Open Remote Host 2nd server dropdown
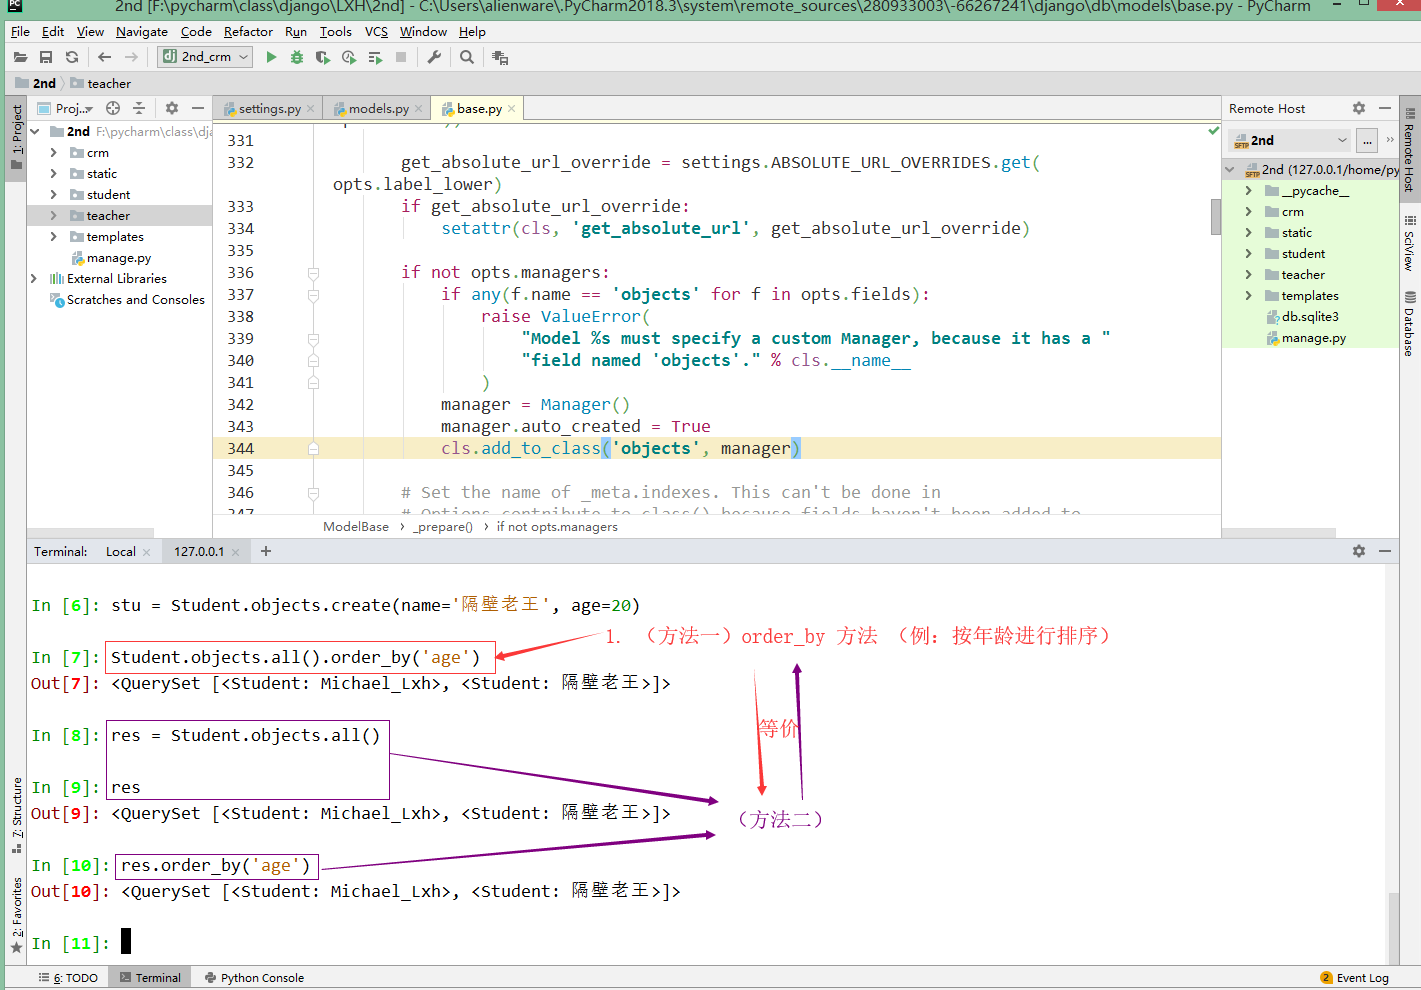1421x990 pixels. (1290, 141)
